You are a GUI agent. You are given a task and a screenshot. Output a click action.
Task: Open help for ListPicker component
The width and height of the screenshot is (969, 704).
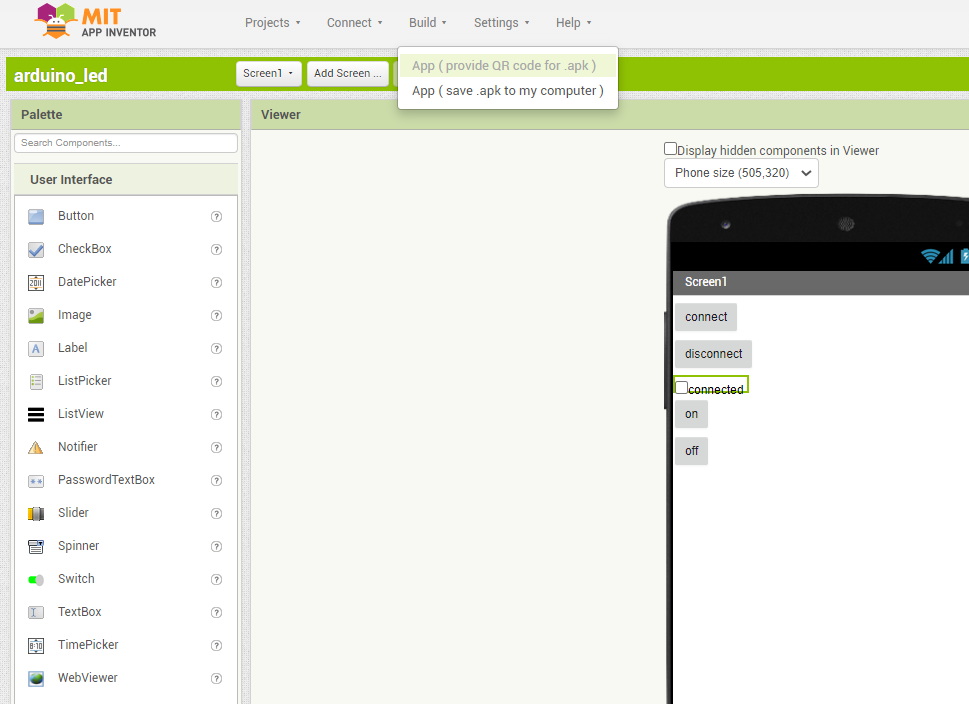[216, 381]
